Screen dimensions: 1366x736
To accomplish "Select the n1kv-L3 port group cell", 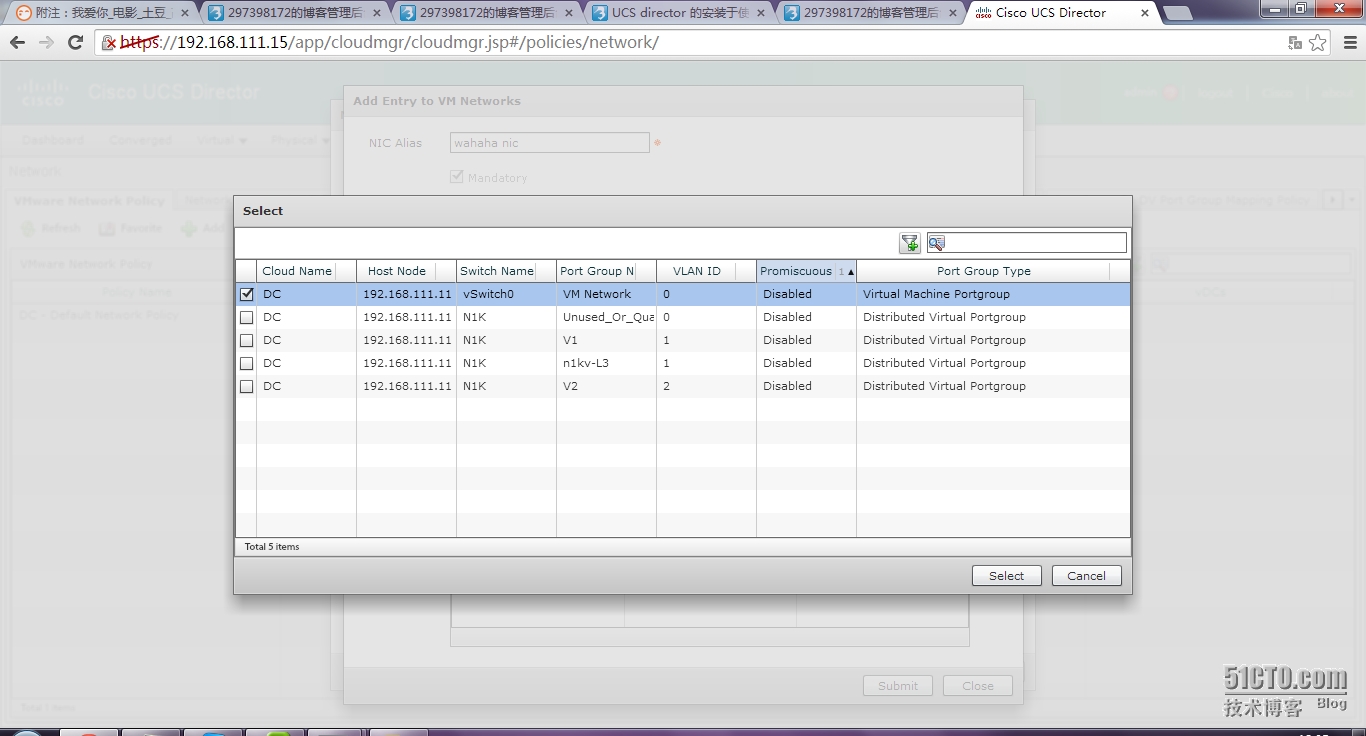I will click(606, 363).
